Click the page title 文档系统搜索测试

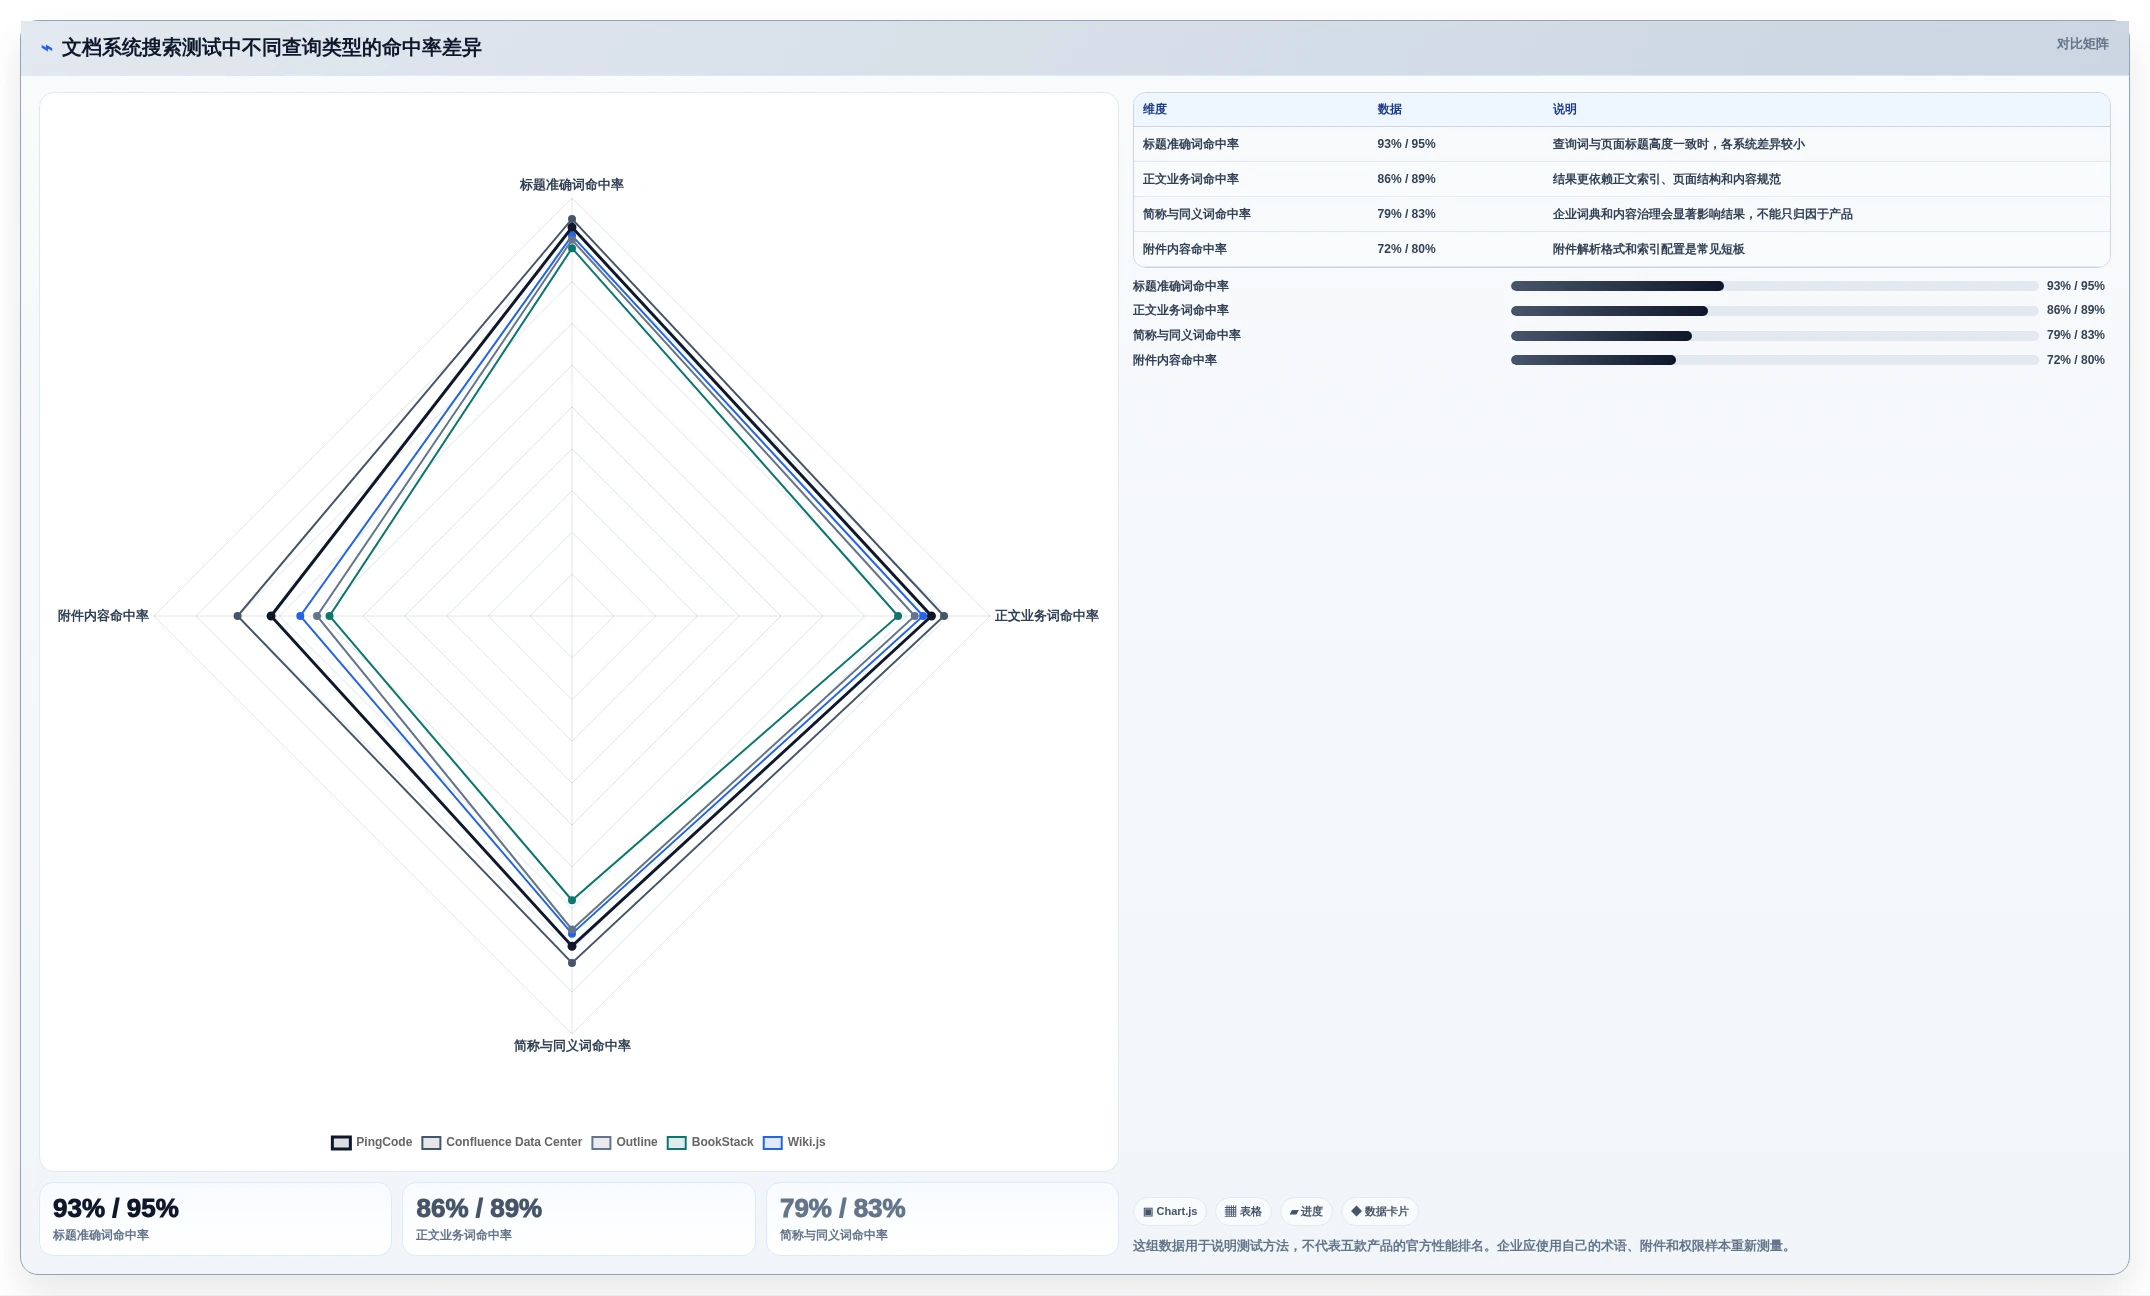tap(271, 48)
